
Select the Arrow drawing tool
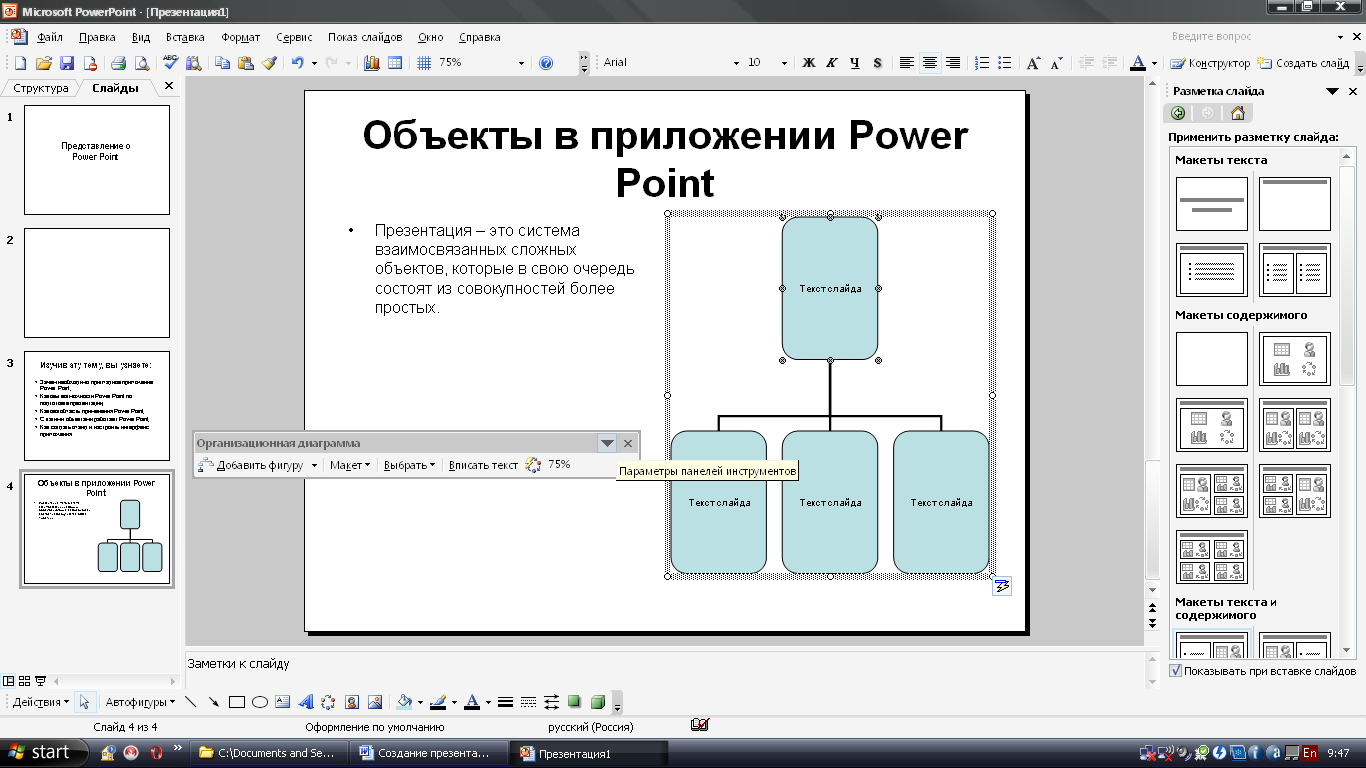(213, 702)
